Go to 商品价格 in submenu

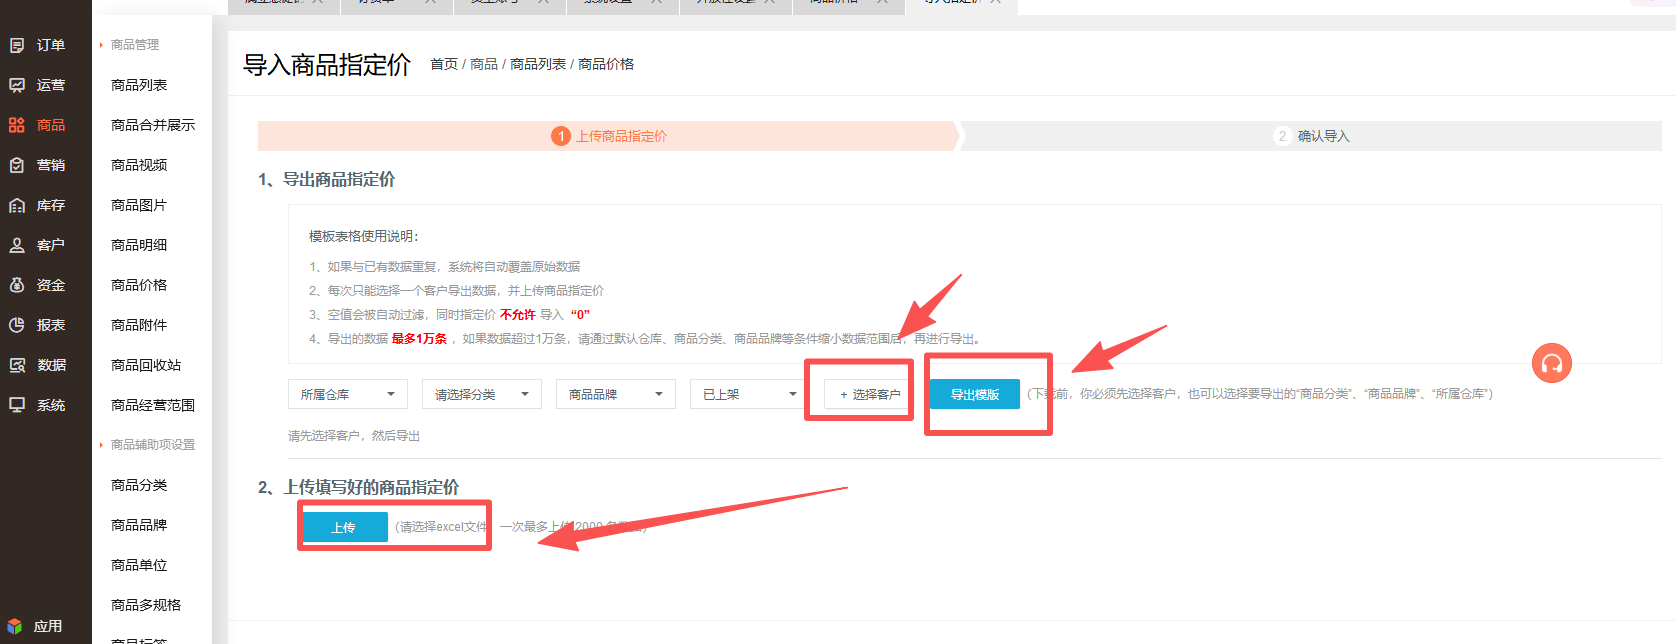pos(139,285)
